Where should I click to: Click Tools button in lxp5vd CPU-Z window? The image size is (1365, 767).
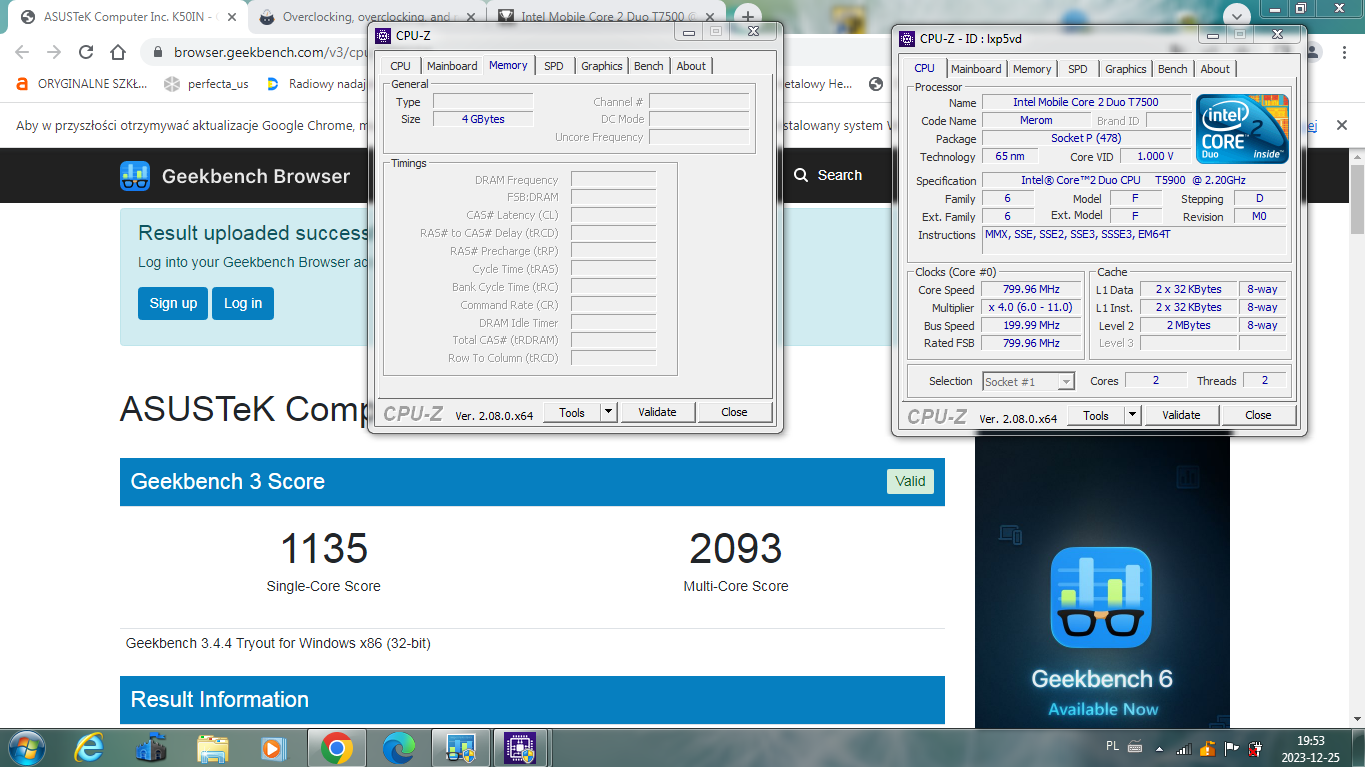1096,415
